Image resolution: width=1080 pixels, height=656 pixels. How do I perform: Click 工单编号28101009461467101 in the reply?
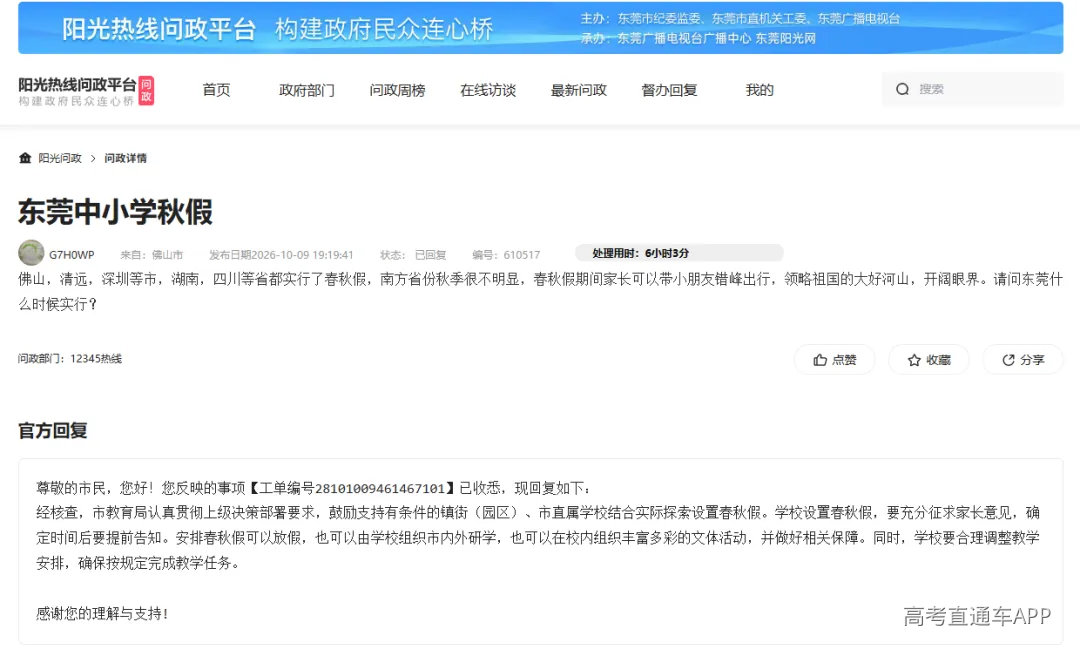(351, 489)
